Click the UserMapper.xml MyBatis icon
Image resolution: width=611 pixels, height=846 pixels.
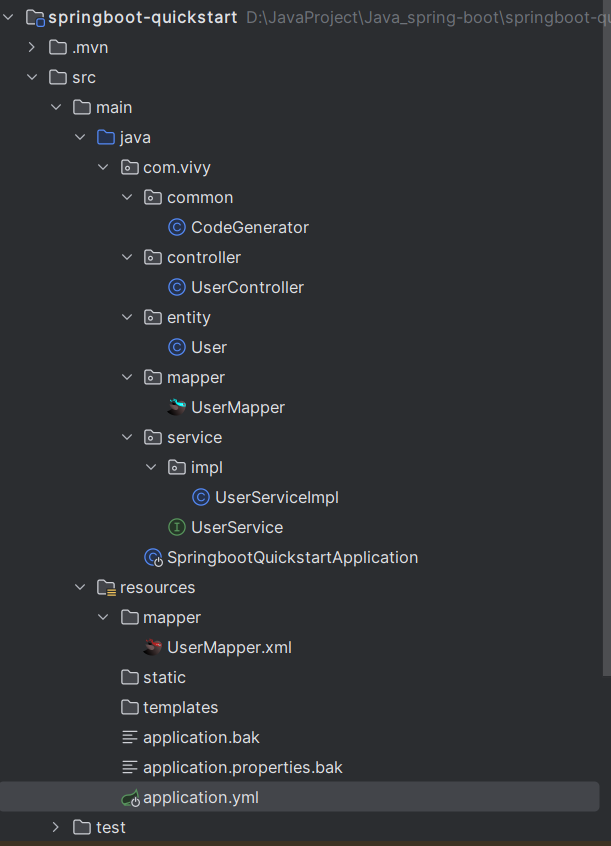pos(153,647)
